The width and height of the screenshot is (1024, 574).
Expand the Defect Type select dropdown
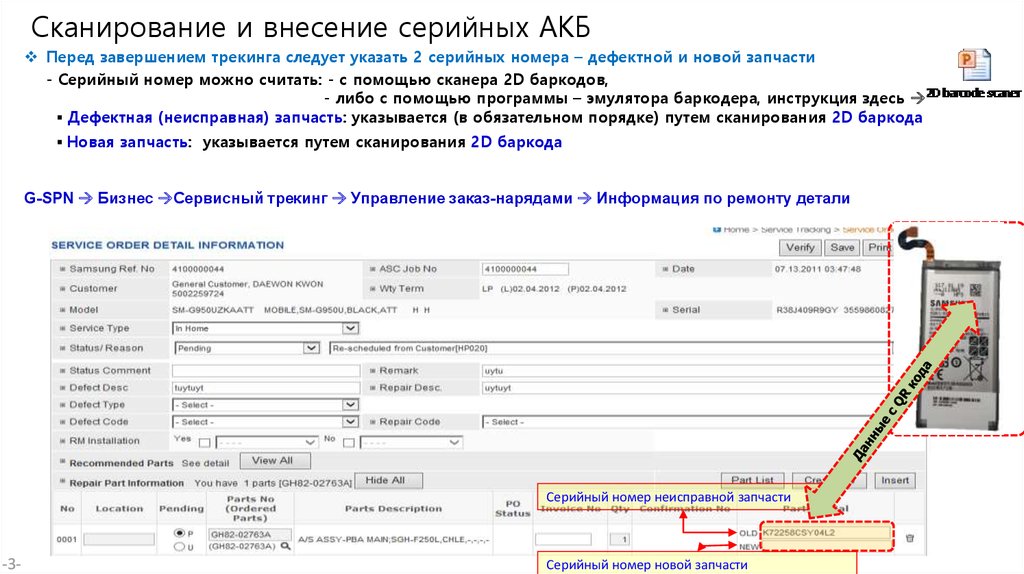click(x=350, y=405)
